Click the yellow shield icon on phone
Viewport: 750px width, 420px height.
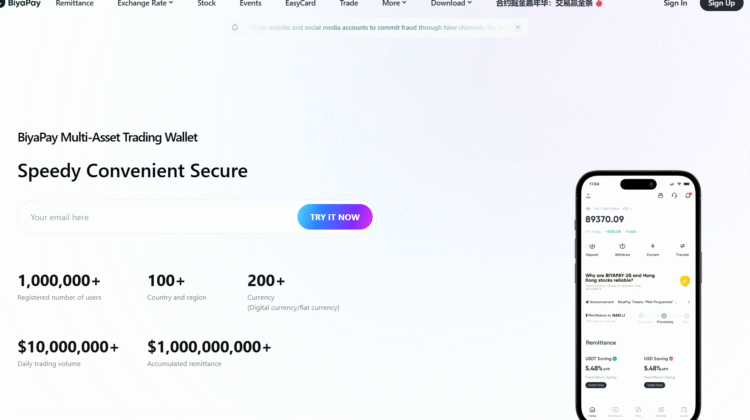[x=684, y=281]
